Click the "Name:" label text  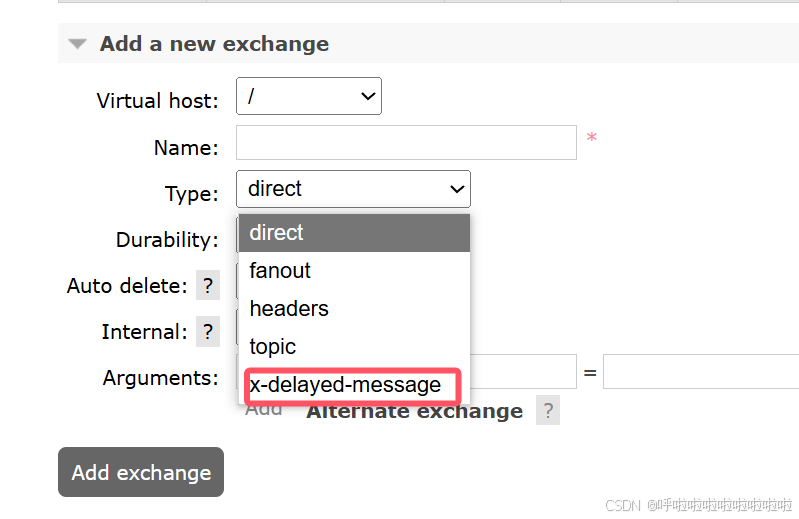point(186,148)
